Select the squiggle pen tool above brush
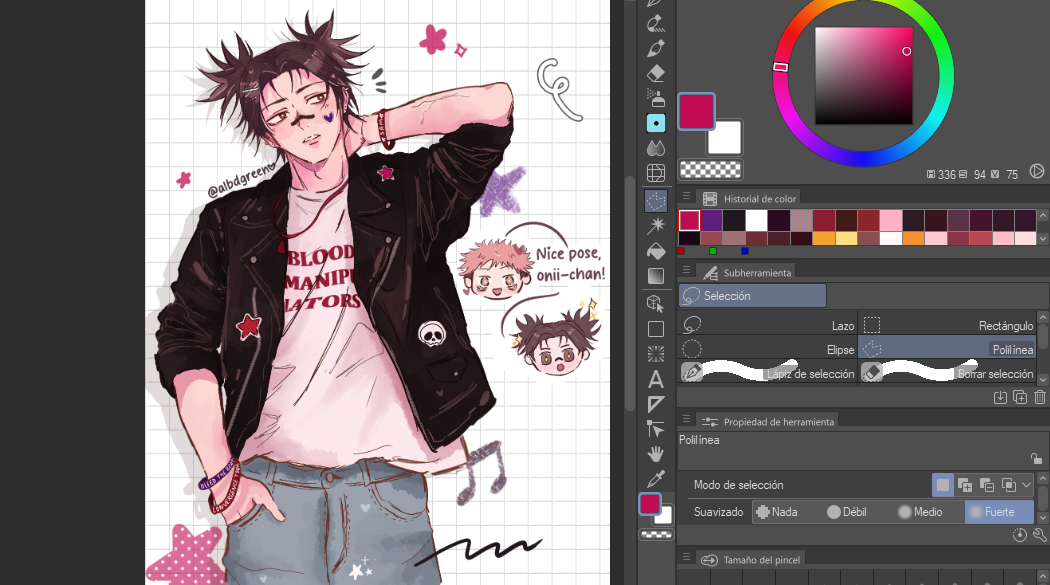Viewport: 1050px width, 585px height. [x=656, y=23]
